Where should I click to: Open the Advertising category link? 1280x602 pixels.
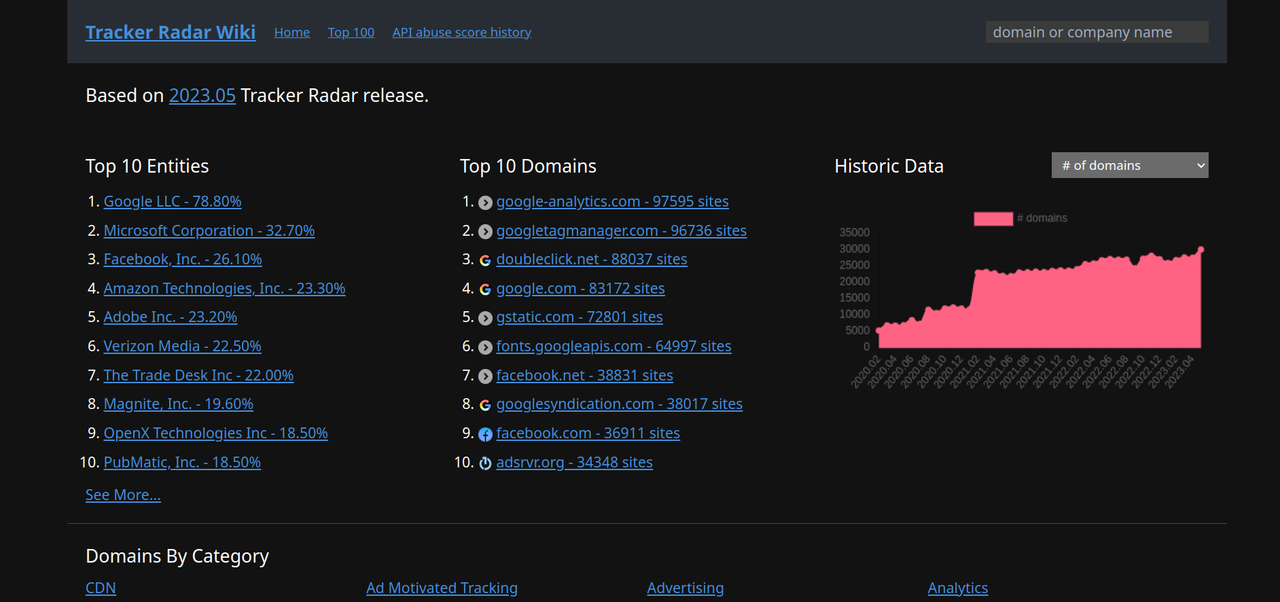coord(685,588)
